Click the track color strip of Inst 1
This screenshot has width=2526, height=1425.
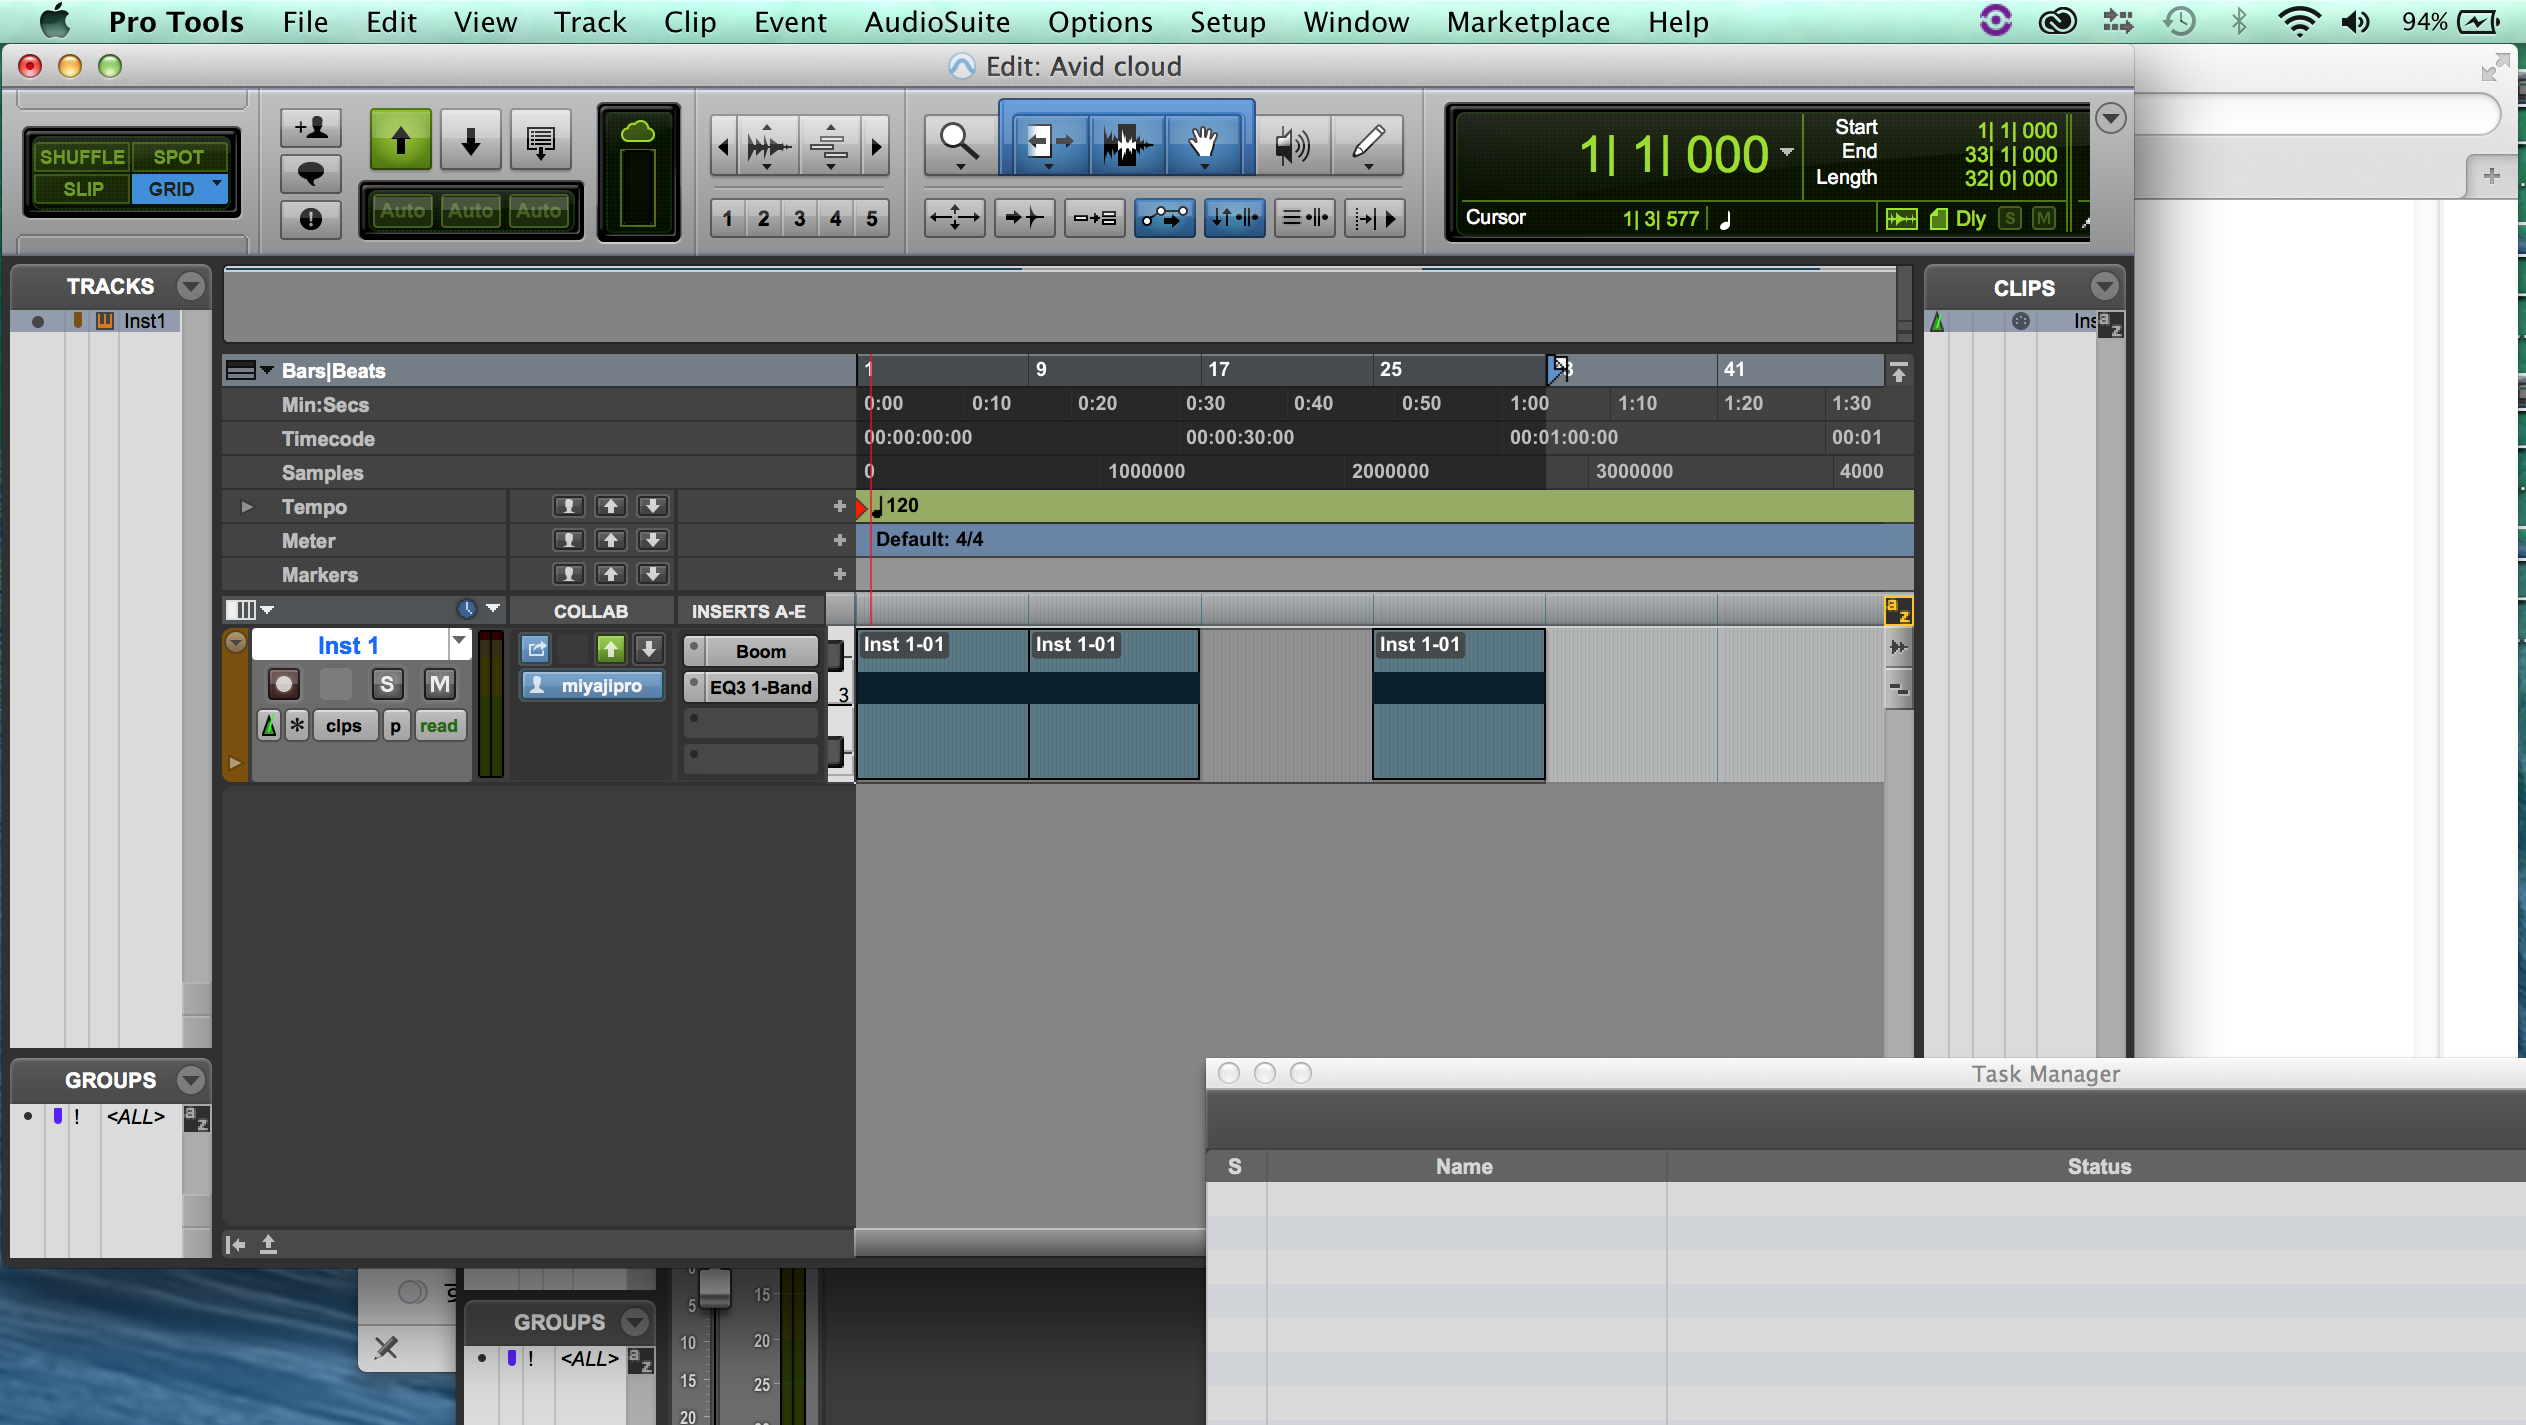[235, 705]
